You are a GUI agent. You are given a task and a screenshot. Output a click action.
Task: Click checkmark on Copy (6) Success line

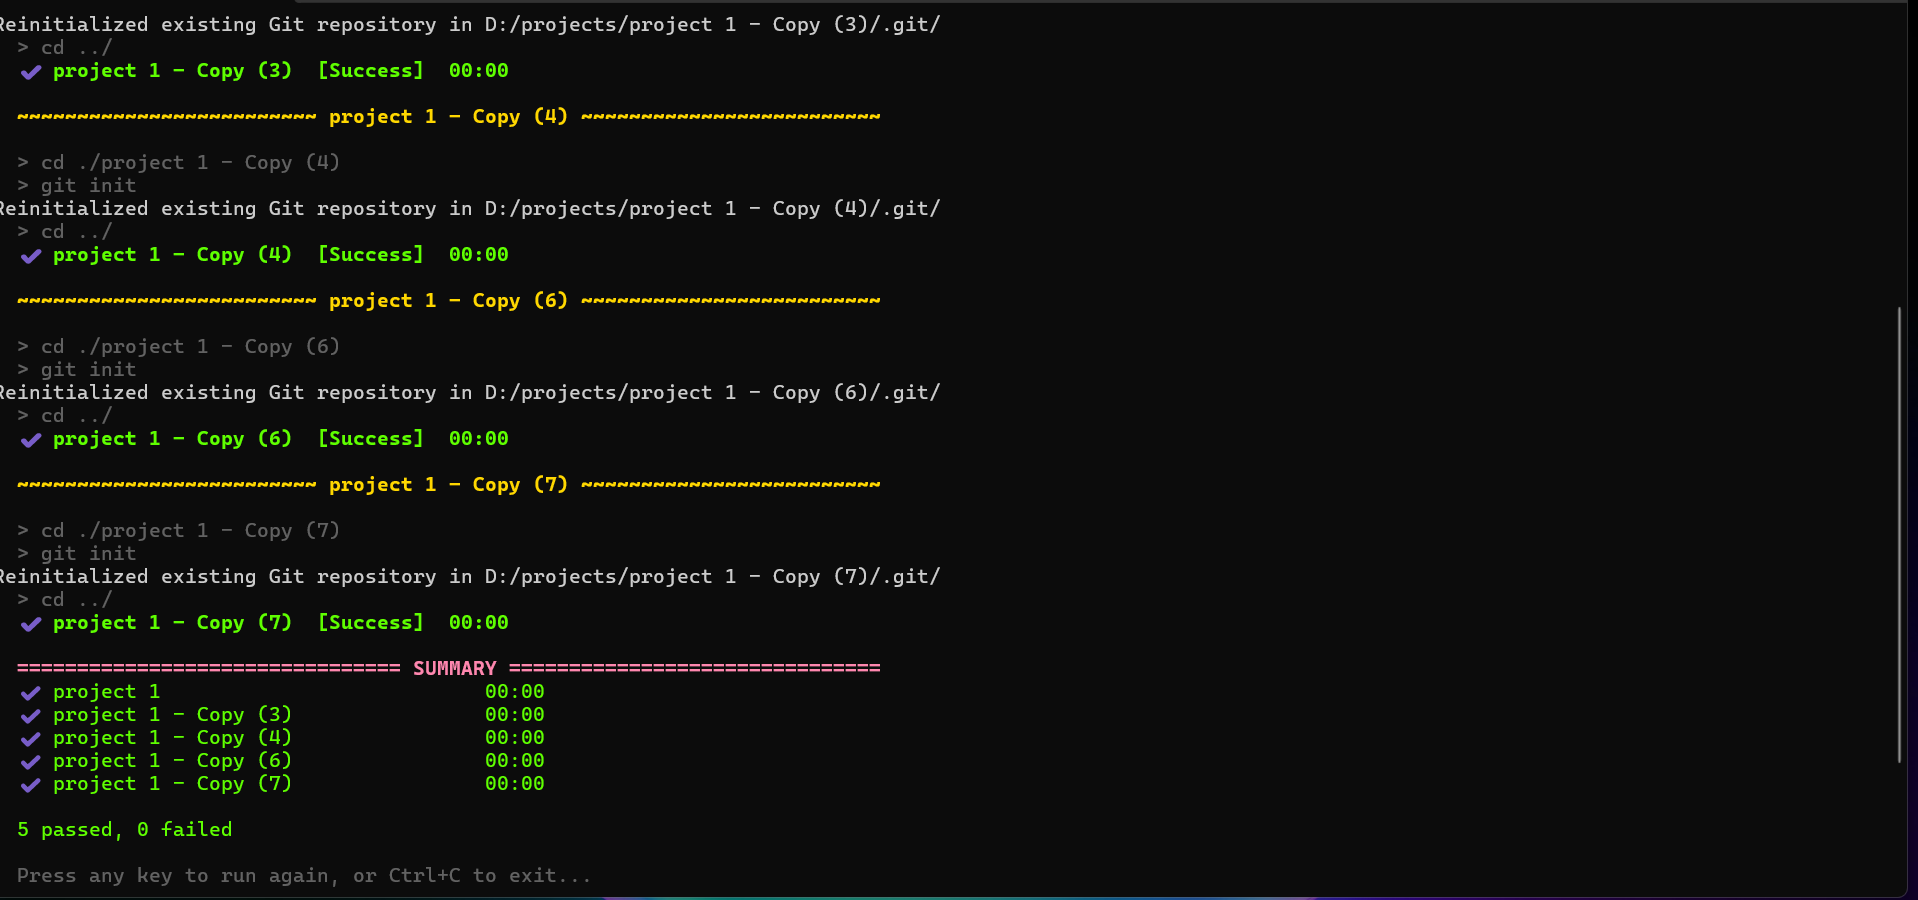click(x=31, y=440)
